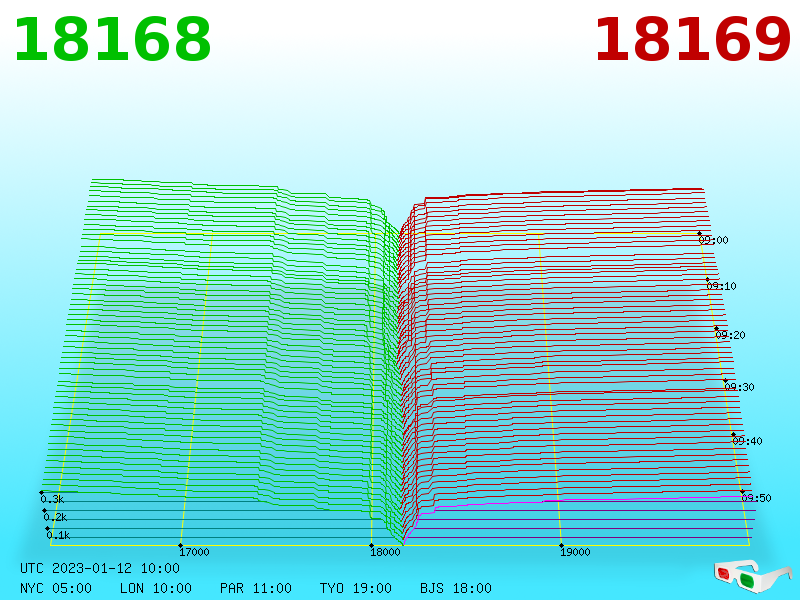Image resolution: width=800 pixels, height=600 pixels.
Task: Click the 17000 price axis label
Action: 194,552
